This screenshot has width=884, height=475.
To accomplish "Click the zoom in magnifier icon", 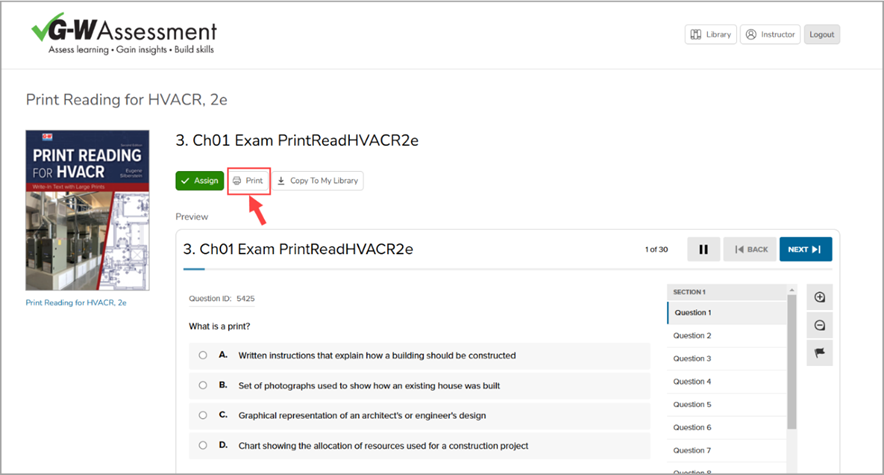I will (819, 297).
